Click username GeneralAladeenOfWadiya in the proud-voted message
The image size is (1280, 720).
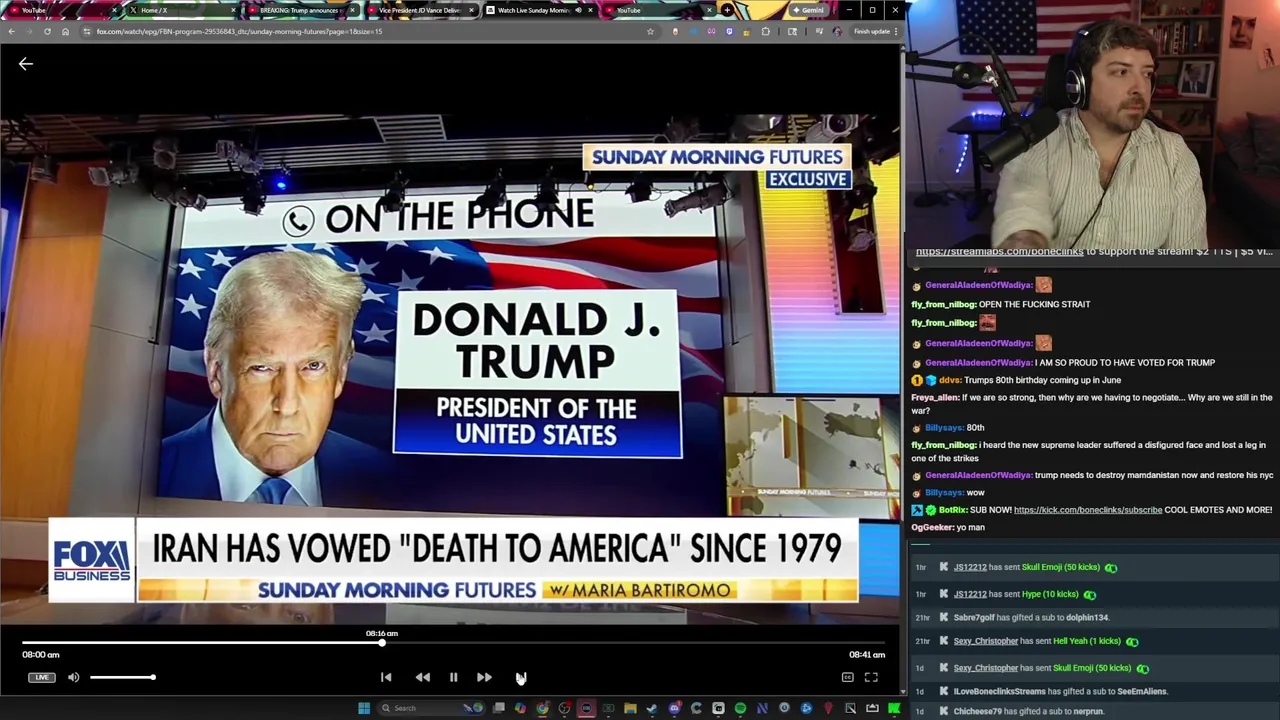[978, 363]
